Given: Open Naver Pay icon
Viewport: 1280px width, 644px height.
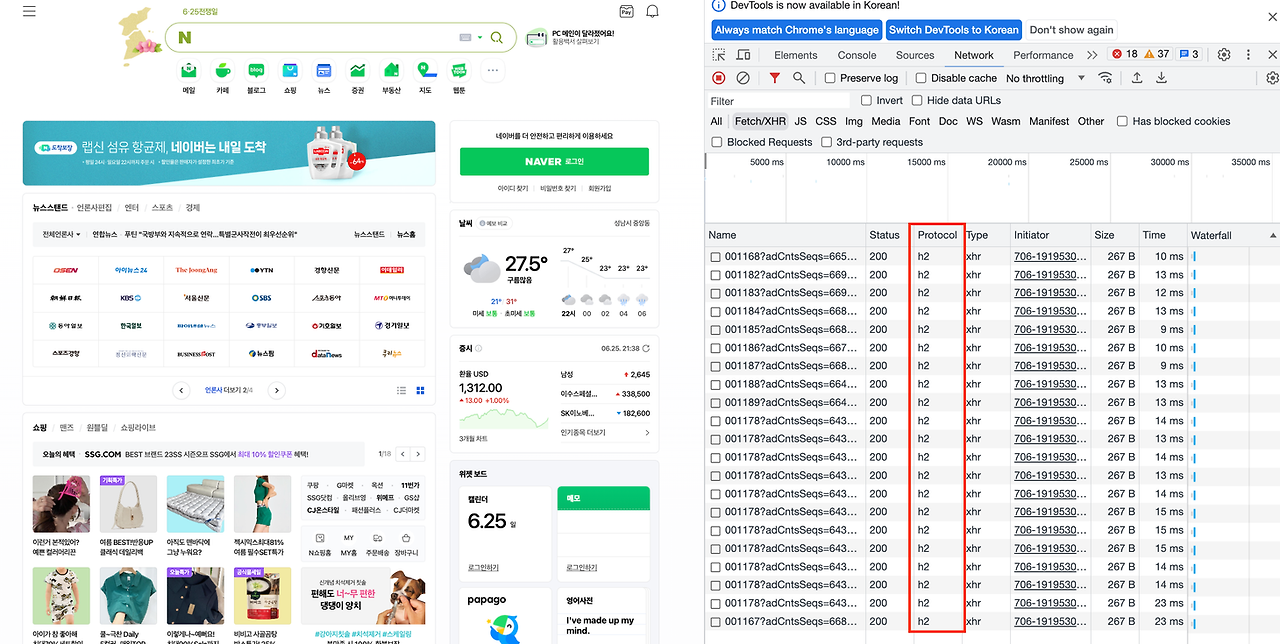Looking at the screenshot, I should (x=626, y=11).
